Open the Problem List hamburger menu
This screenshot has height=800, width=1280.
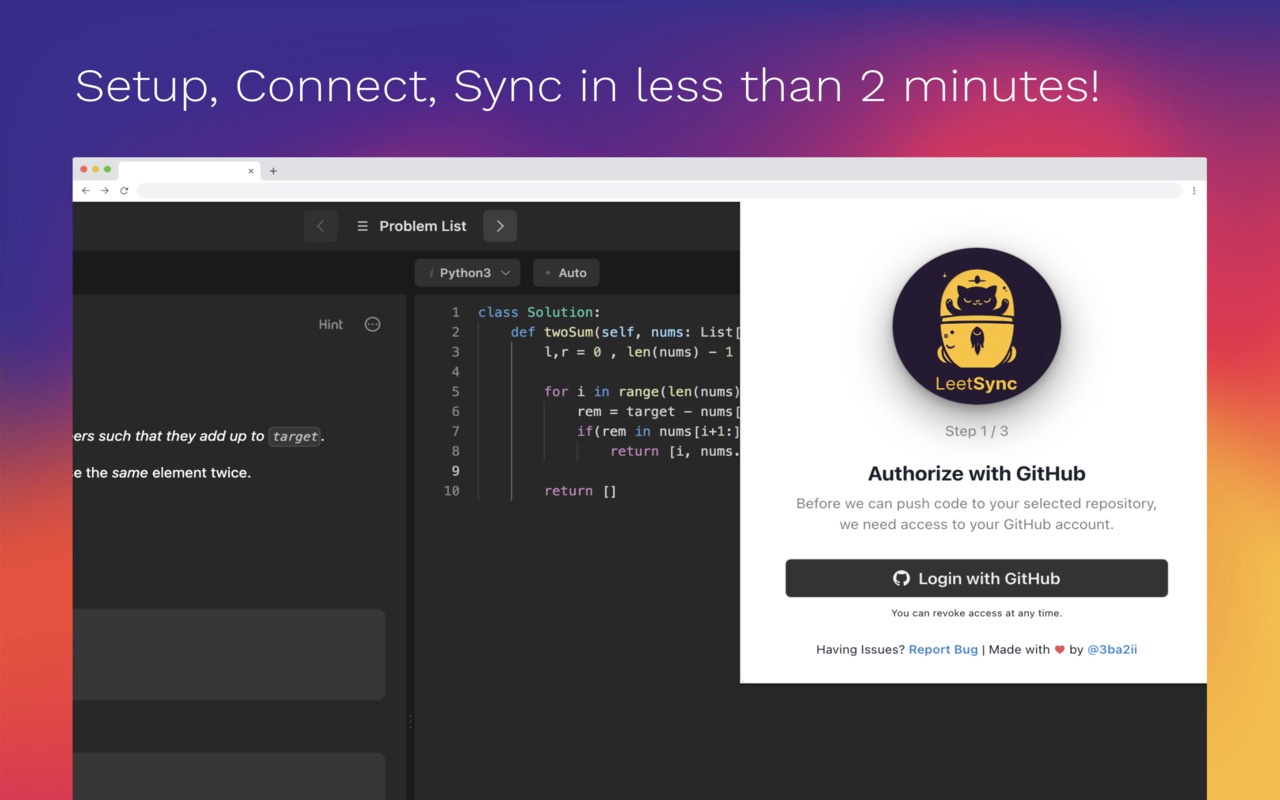(361, 225)
